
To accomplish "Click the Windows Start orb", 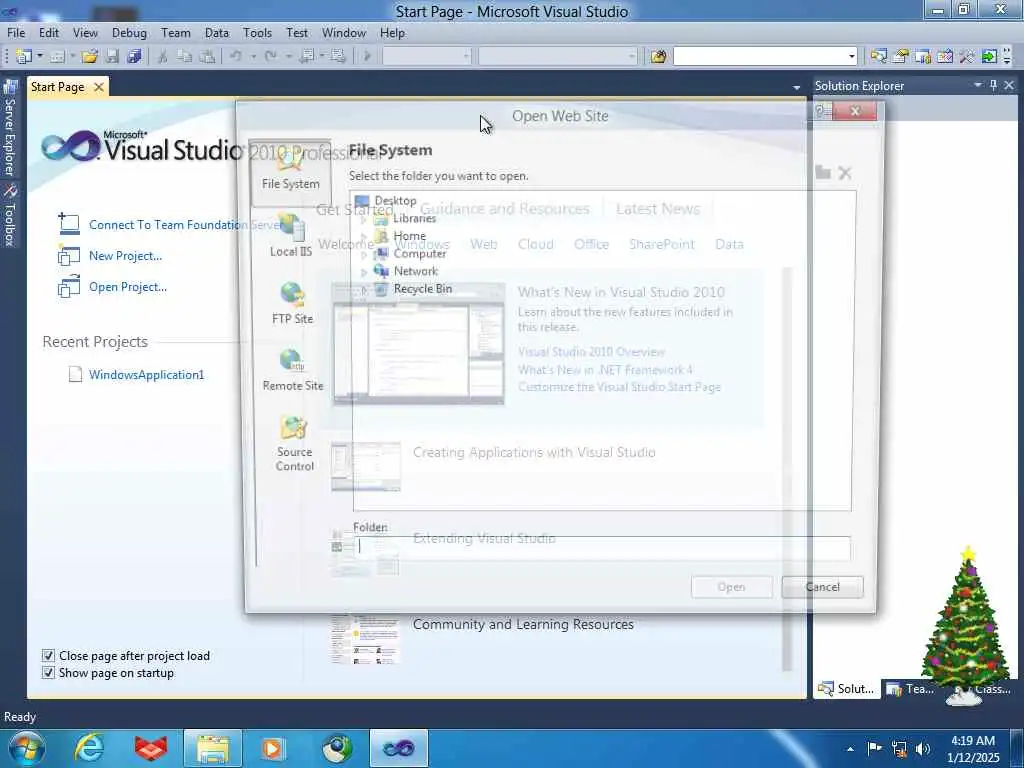I will coord(27,748).
